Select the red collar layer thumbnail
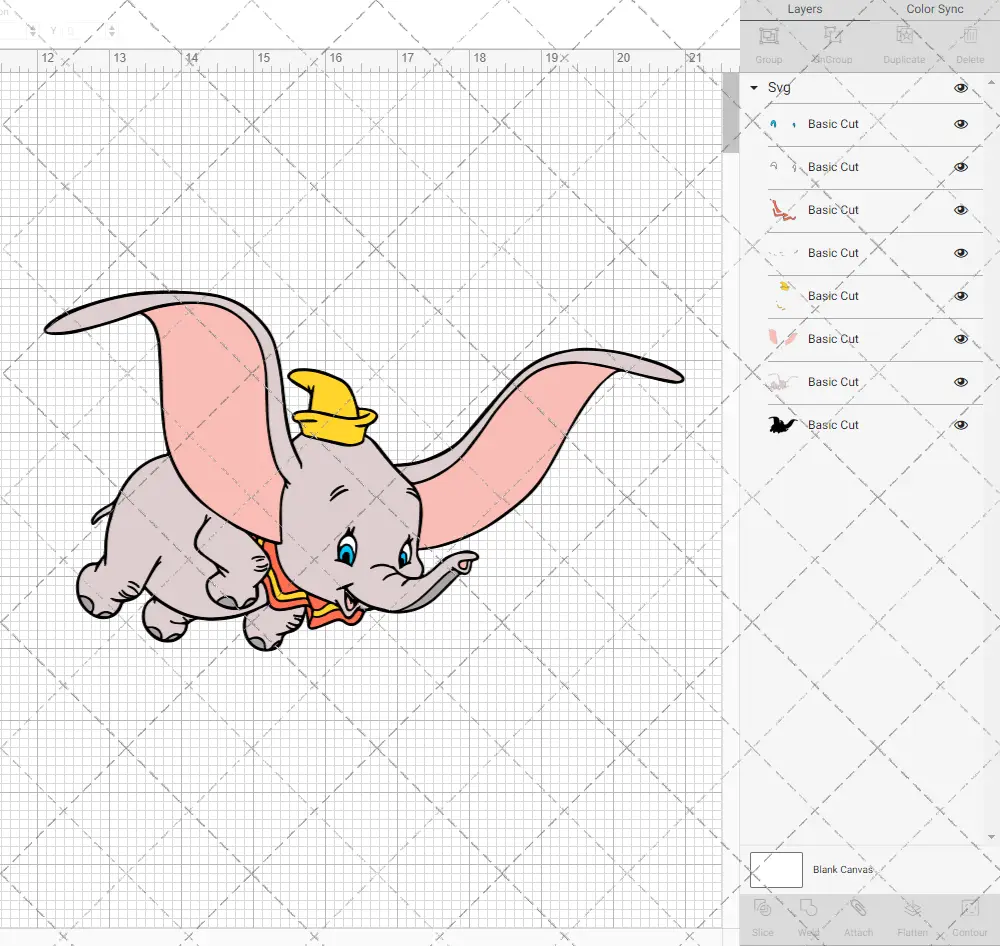This screenshot has height=946, width=1000. click(783, 210)
